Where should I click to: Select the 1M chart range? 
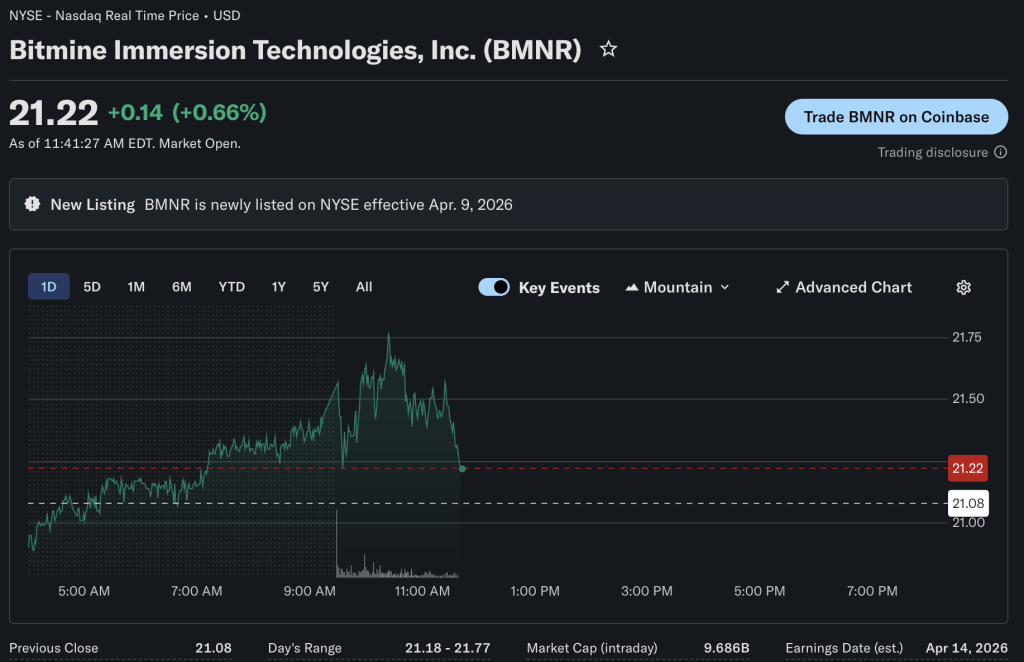coord(136,287)
